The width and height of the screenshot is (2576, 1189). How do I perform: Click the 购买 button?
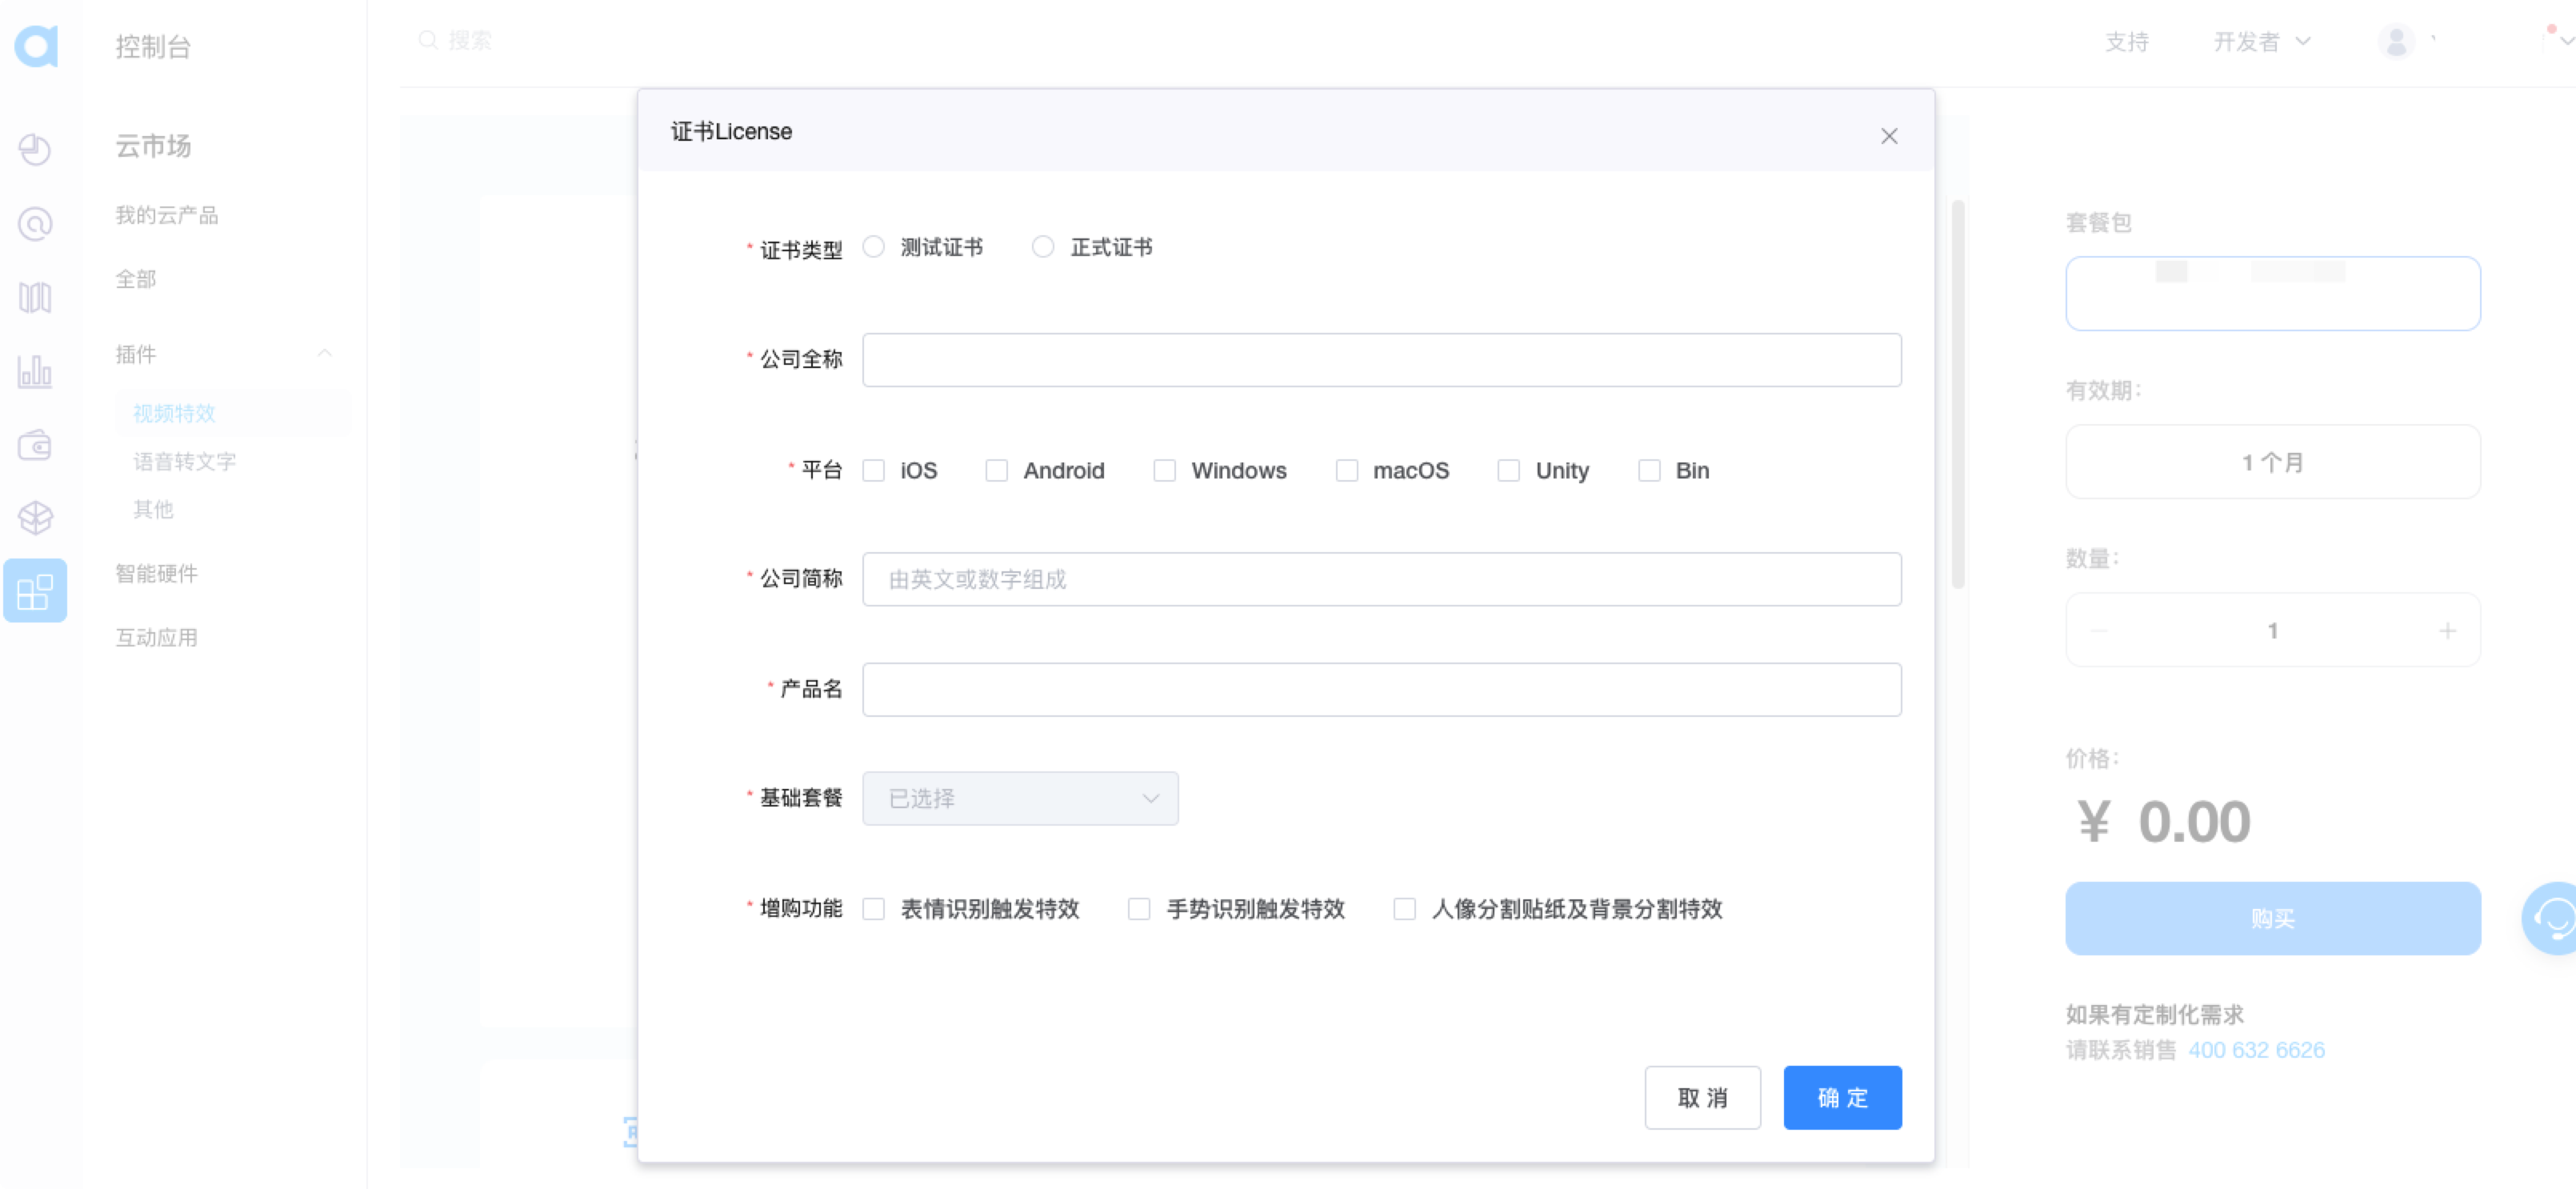click(2272, 918)
